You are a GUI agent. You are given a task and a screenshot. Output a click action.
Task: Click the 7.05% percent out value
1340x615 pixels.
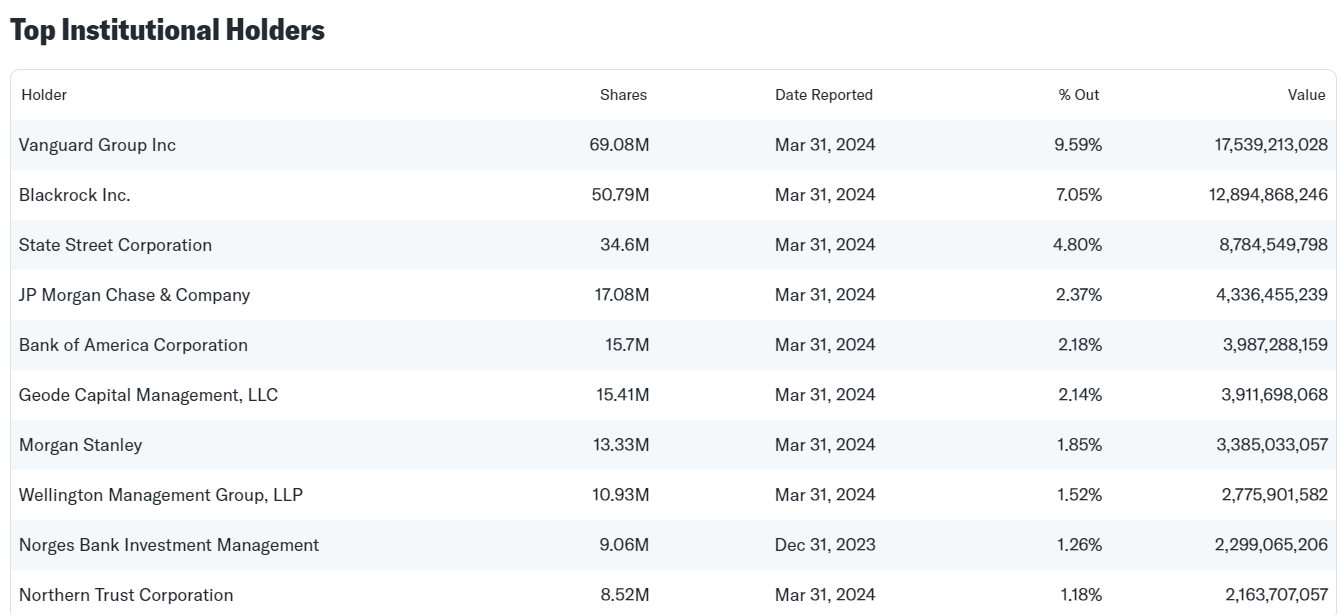pos(1079,195)
